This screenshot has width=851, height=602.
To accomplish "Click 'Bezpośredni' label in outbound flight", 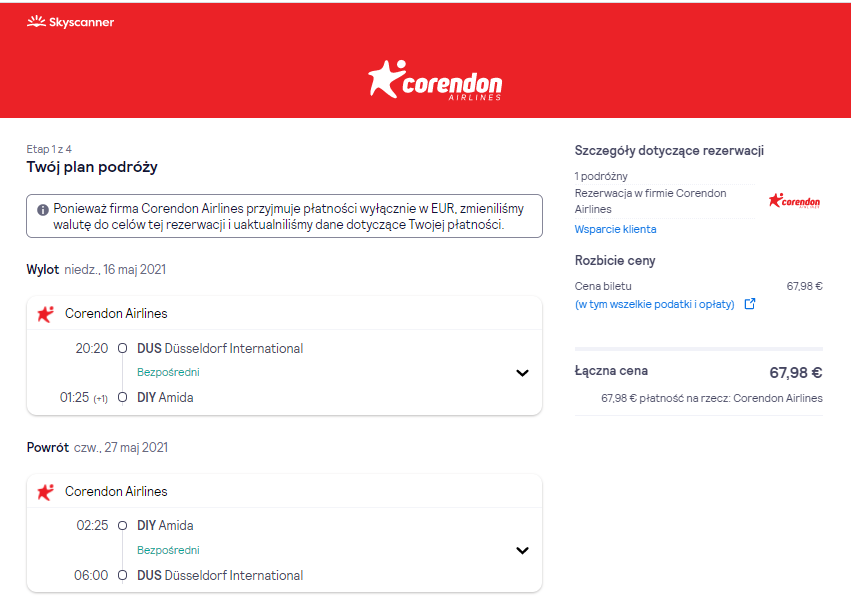I will [168, 372].
